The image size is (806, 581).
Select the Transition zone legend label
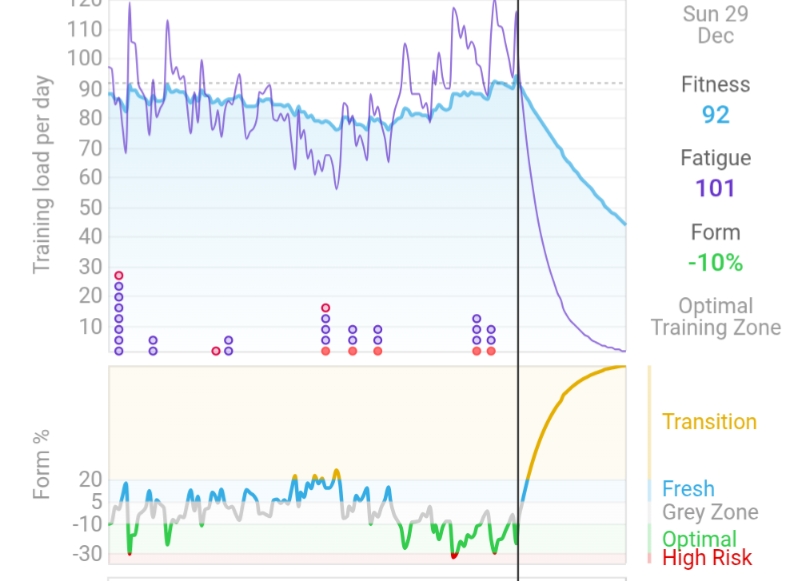coord(709,421)
